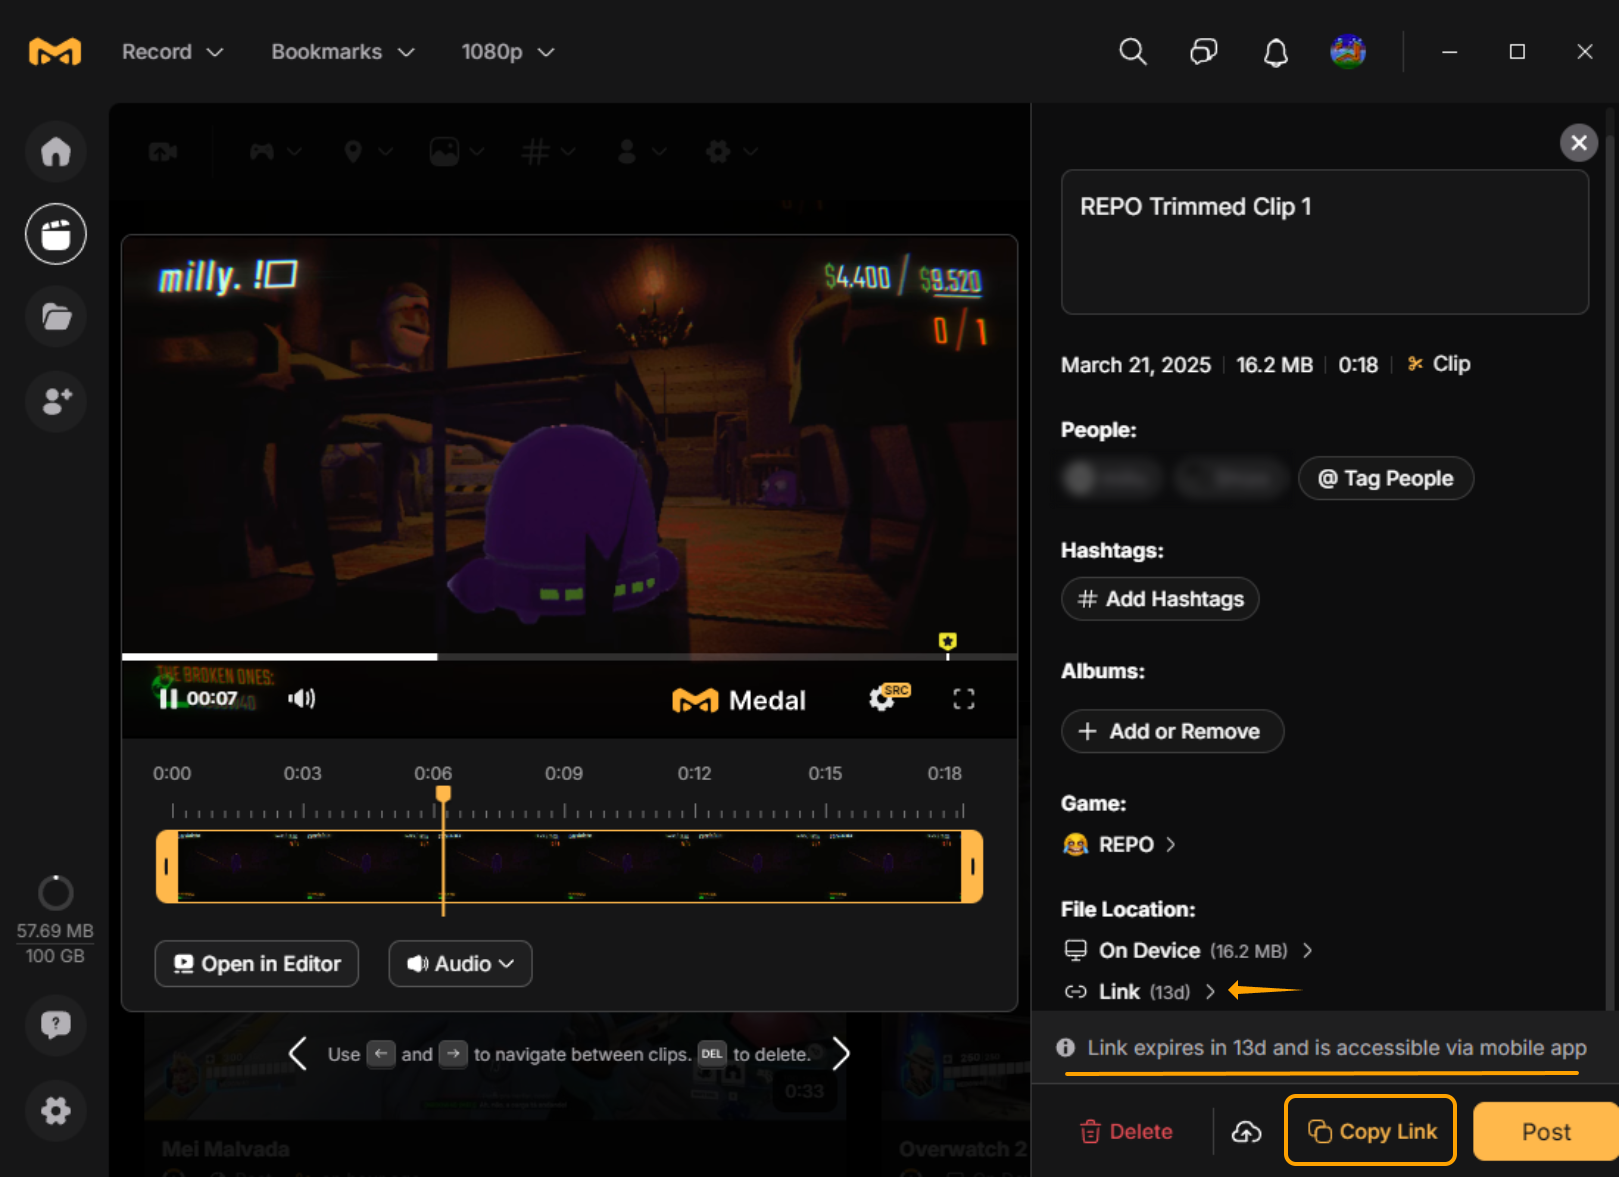Viewport: 1619px width, 1177px height.
Task: Open the user profile avatar
Action: click(x=1348, y=52)
